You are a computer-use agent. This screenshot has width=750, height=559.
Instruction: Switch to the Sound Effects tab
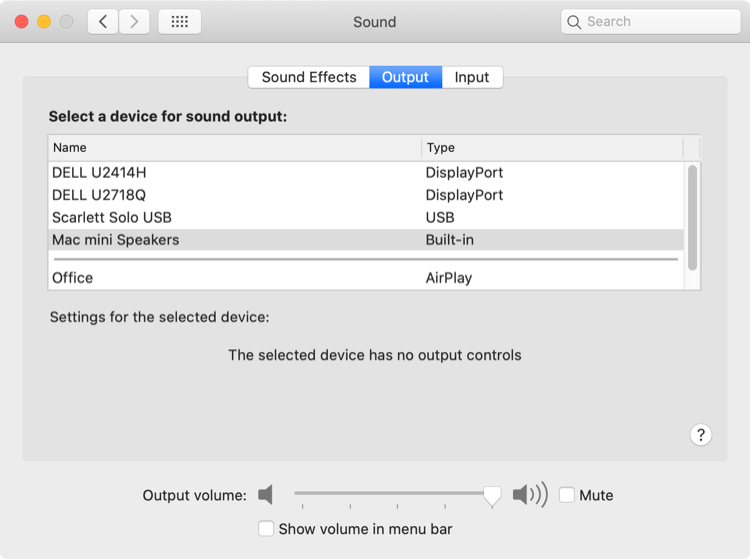point(309,77)
